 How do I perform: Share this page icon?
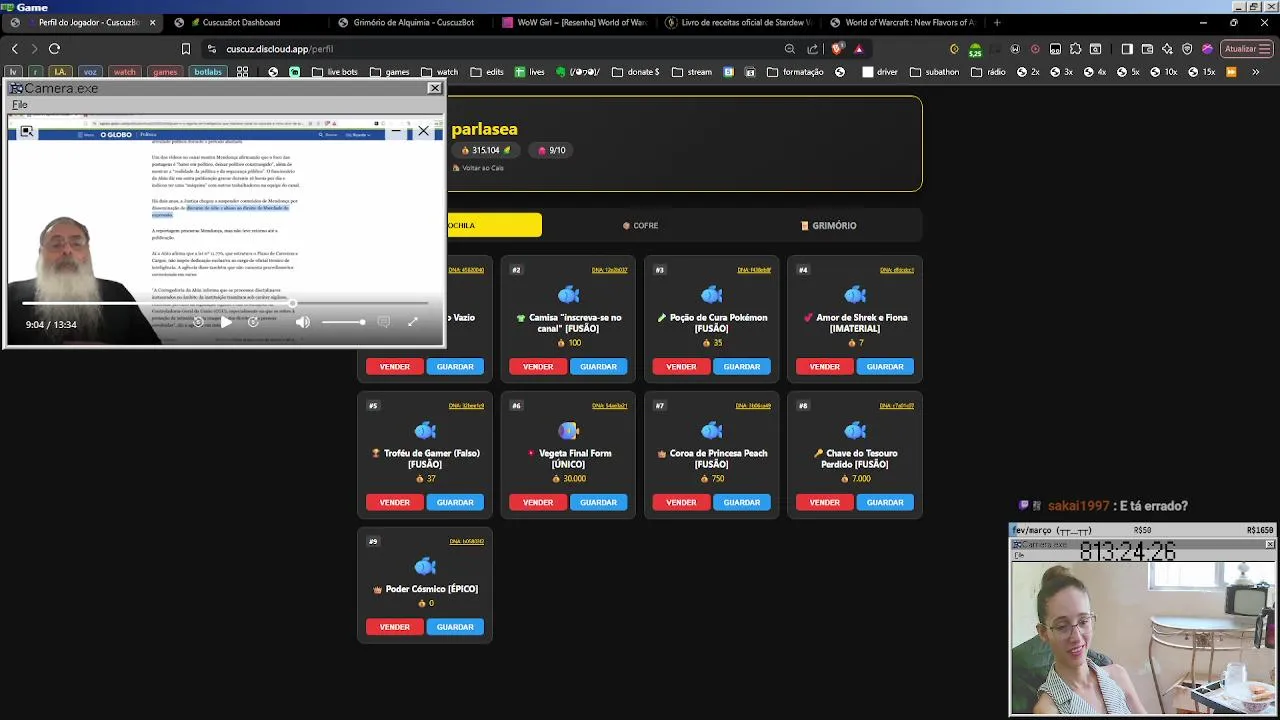point(812,48)
